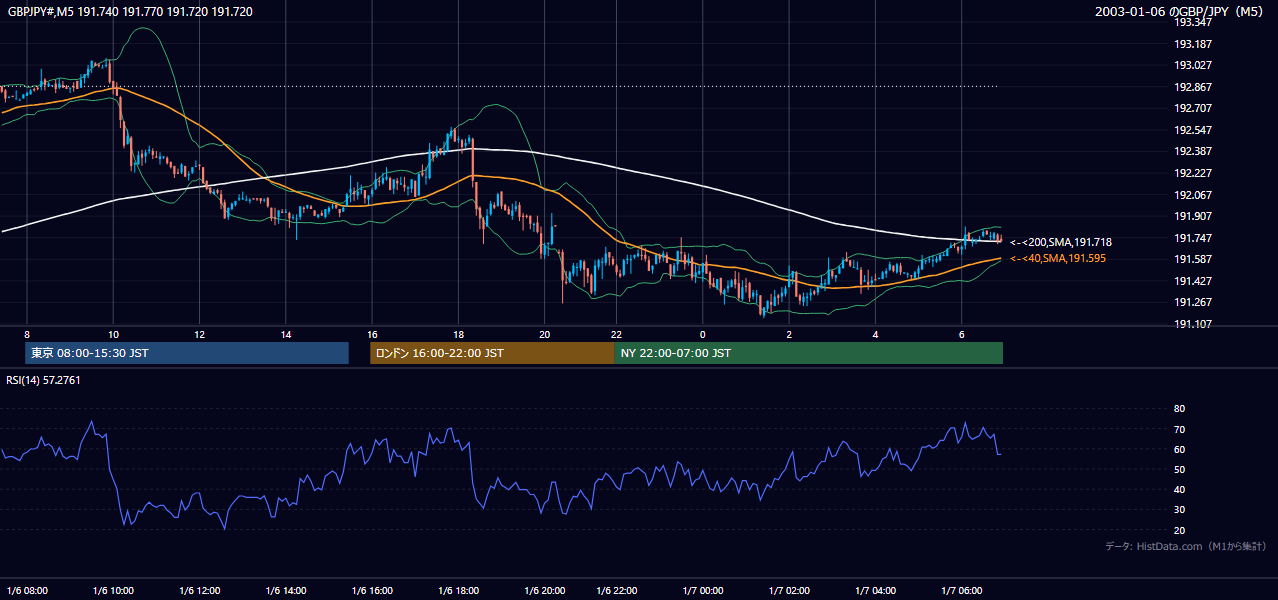
Task: Click the 1/6 18:00 bottom time label
Action: 458,590
